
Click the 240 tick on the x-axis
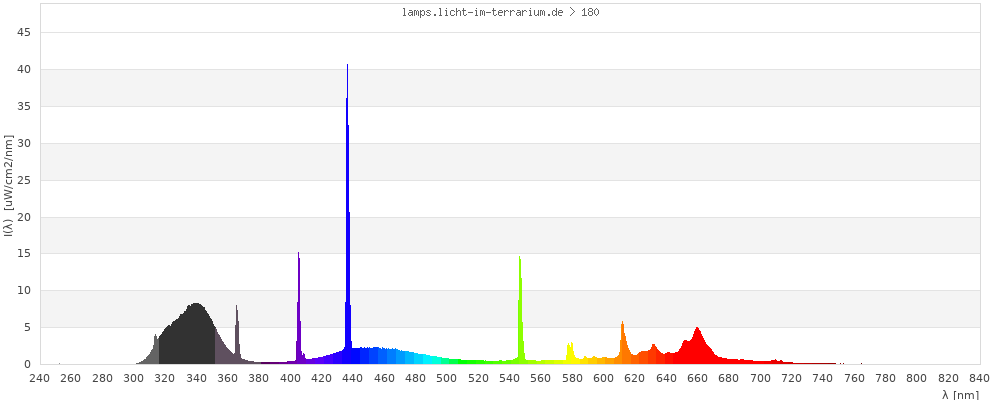click(40, 378)
